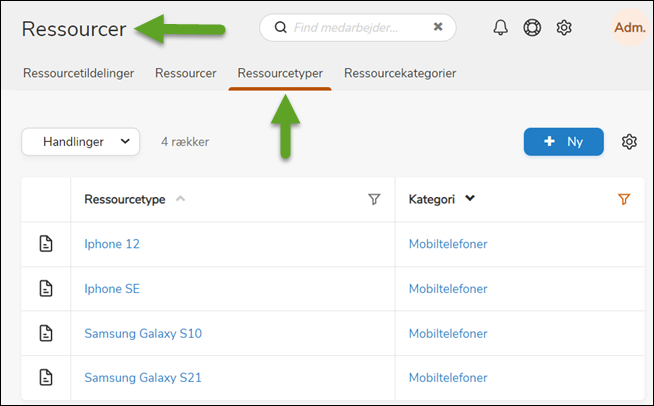Viewport: 654px width, 406px height.
Task: Open document icon for Samsung Galaxy S21 row
Action: [46, 377]
